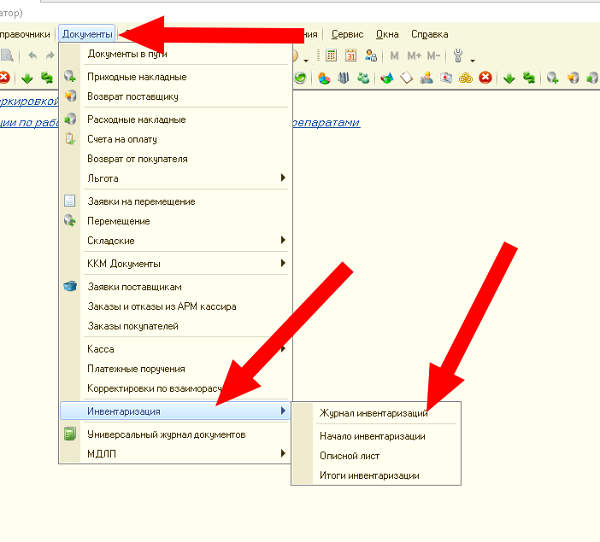Open the calculator icon in the toolbar
The width and height of the screenshot is (600, 542).
point(333,56)
